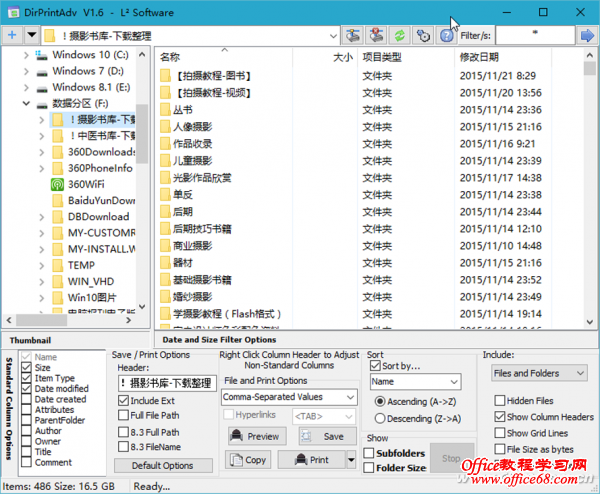Screen dimensions: 600x494
Task: Expand the 360Downloads tree node
Action: [x=41, y=152]
